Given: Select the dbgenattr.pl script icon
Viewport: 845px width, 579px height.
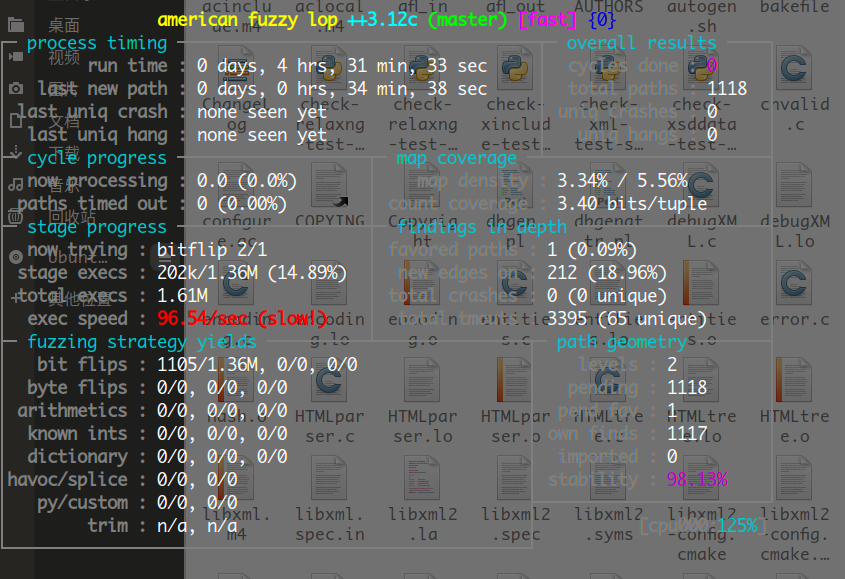Looking at the screenshot, I should [609, 185].
